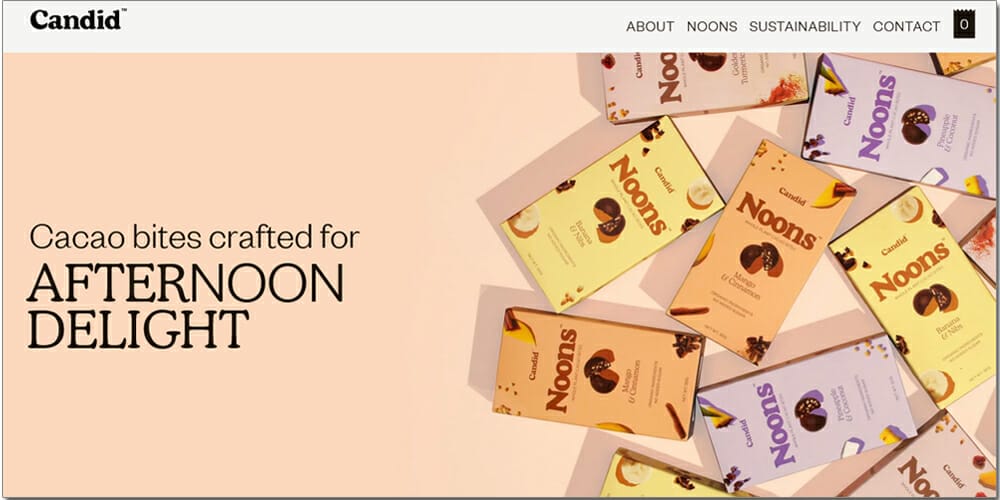Select the Golden Turmeric box at top

coord(705,86)
